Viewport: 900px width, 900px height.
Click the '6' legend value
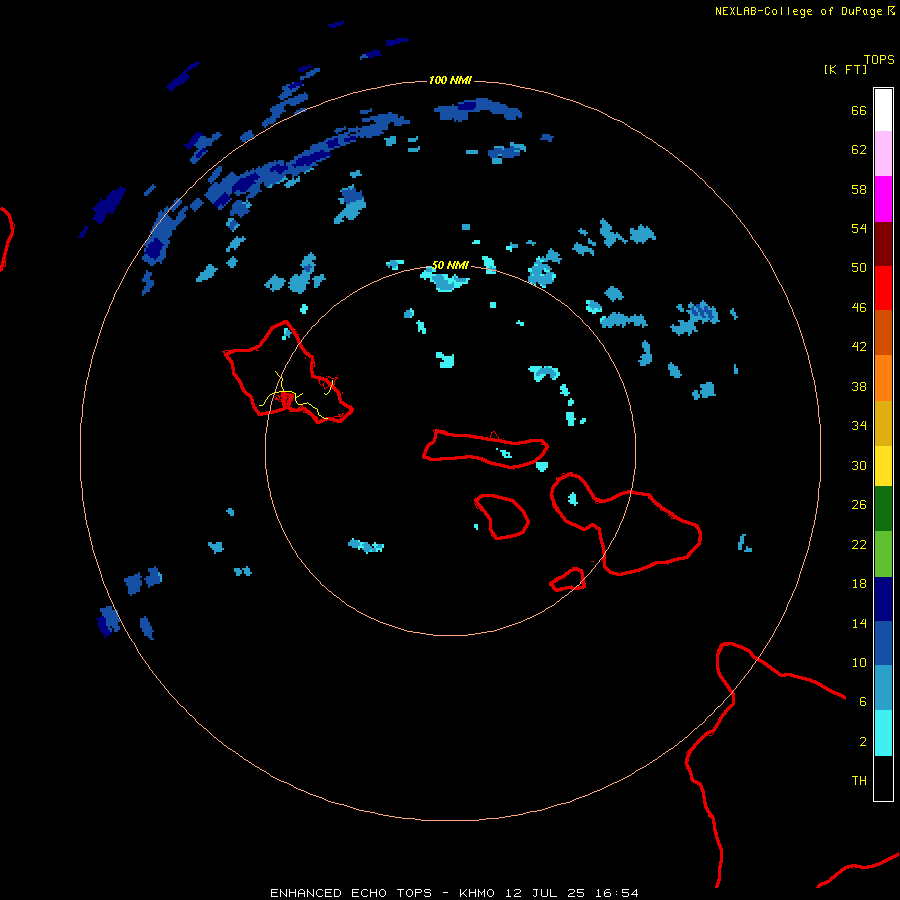pos(863,701)
